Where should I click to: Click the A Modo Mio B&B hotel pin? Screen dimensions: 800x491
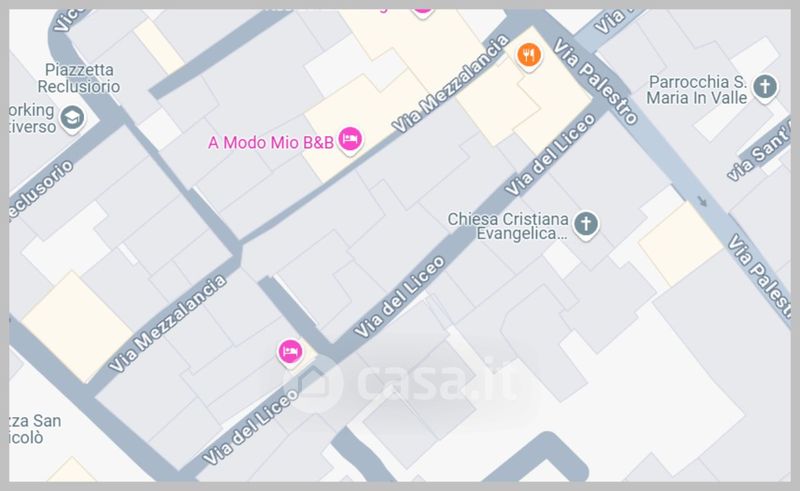coord(350,140)
